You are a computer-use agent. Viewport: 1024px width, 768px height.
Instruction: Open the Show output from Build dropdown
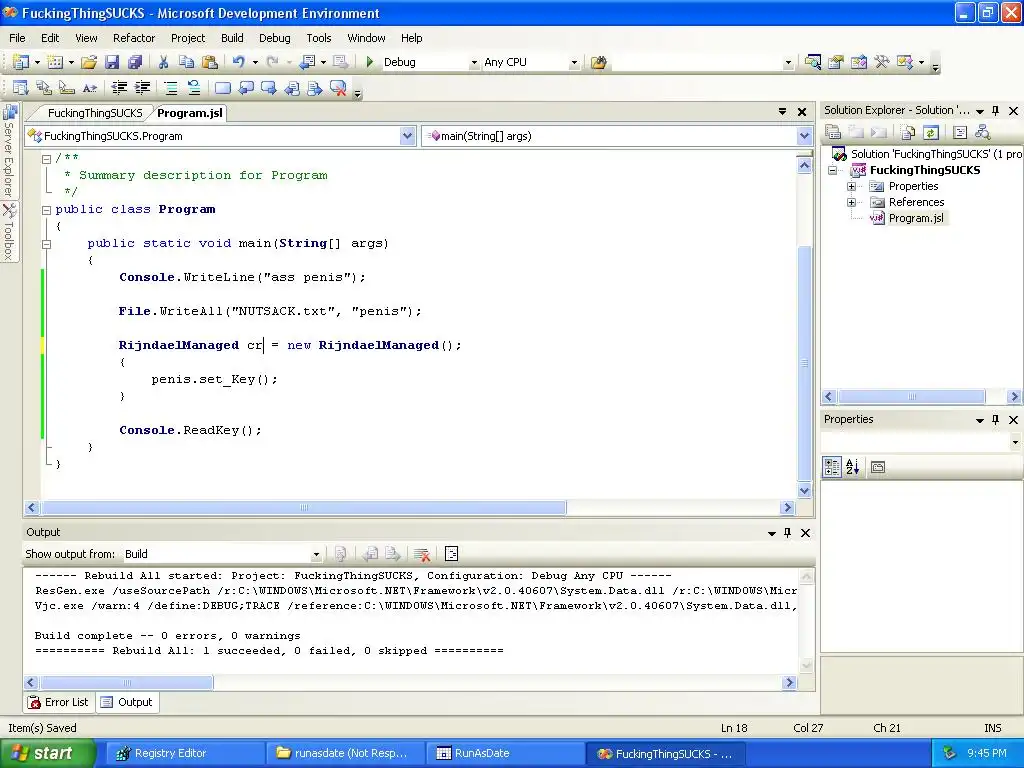tap(316, 554)
